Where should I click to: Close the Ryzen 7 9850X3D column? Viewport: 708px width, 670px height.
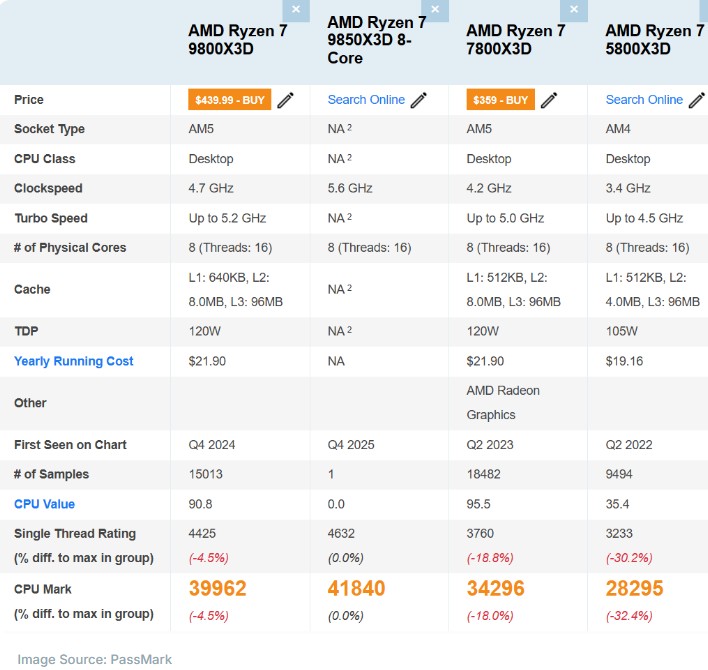click(435, 9)
